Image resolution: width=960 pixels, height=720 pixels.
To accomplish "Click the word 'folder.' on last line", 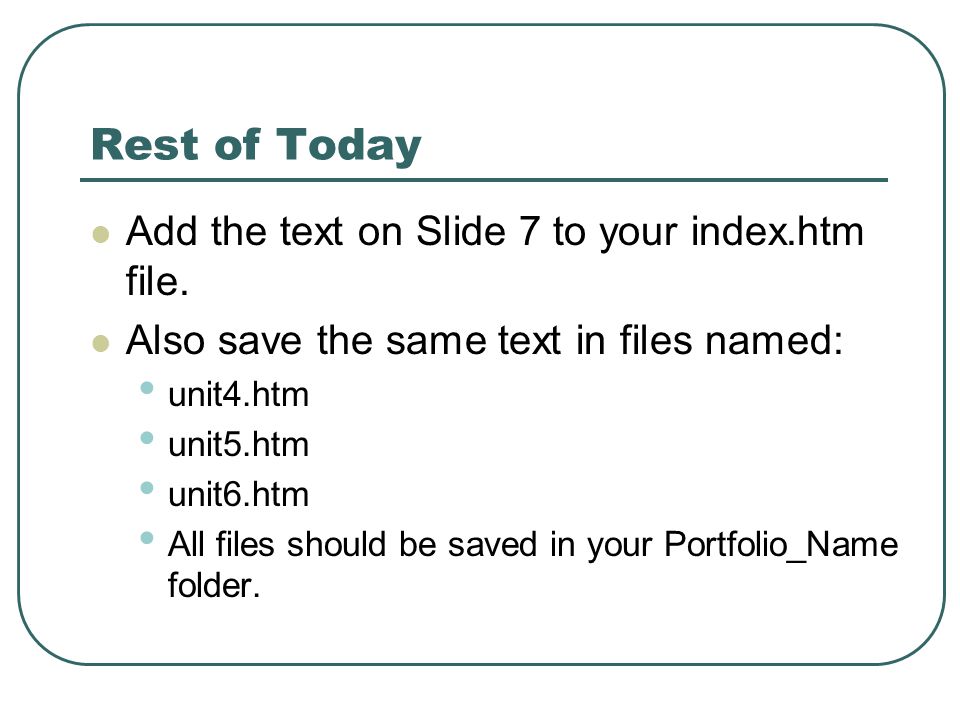I will click(x=214, y=586).
